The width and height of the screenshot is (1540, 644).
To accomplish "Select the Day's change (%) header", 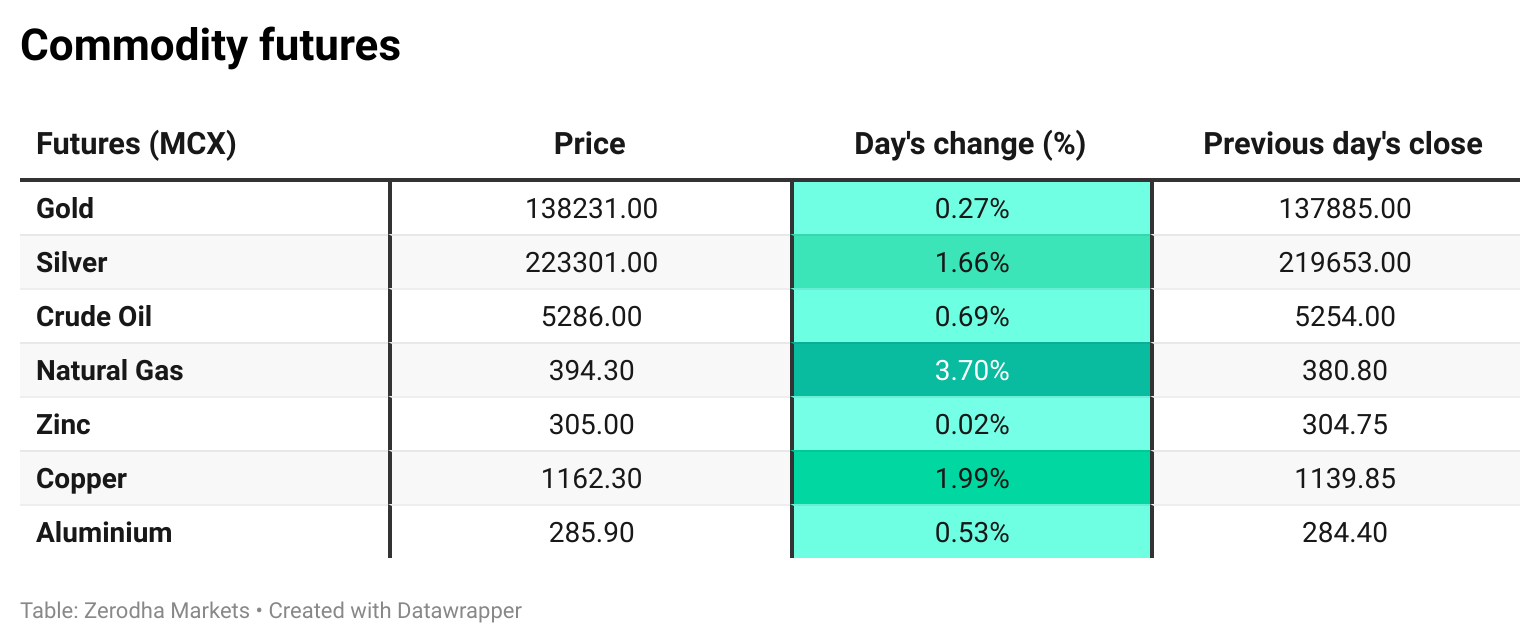I will coord(970,144).
